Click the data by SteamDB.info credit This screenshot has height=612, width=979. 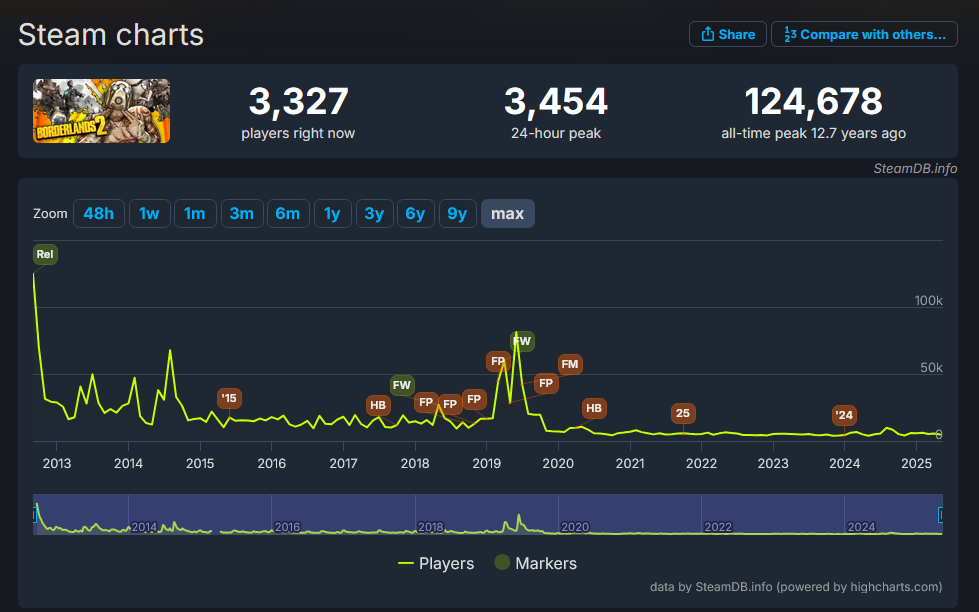click(795, 587)
